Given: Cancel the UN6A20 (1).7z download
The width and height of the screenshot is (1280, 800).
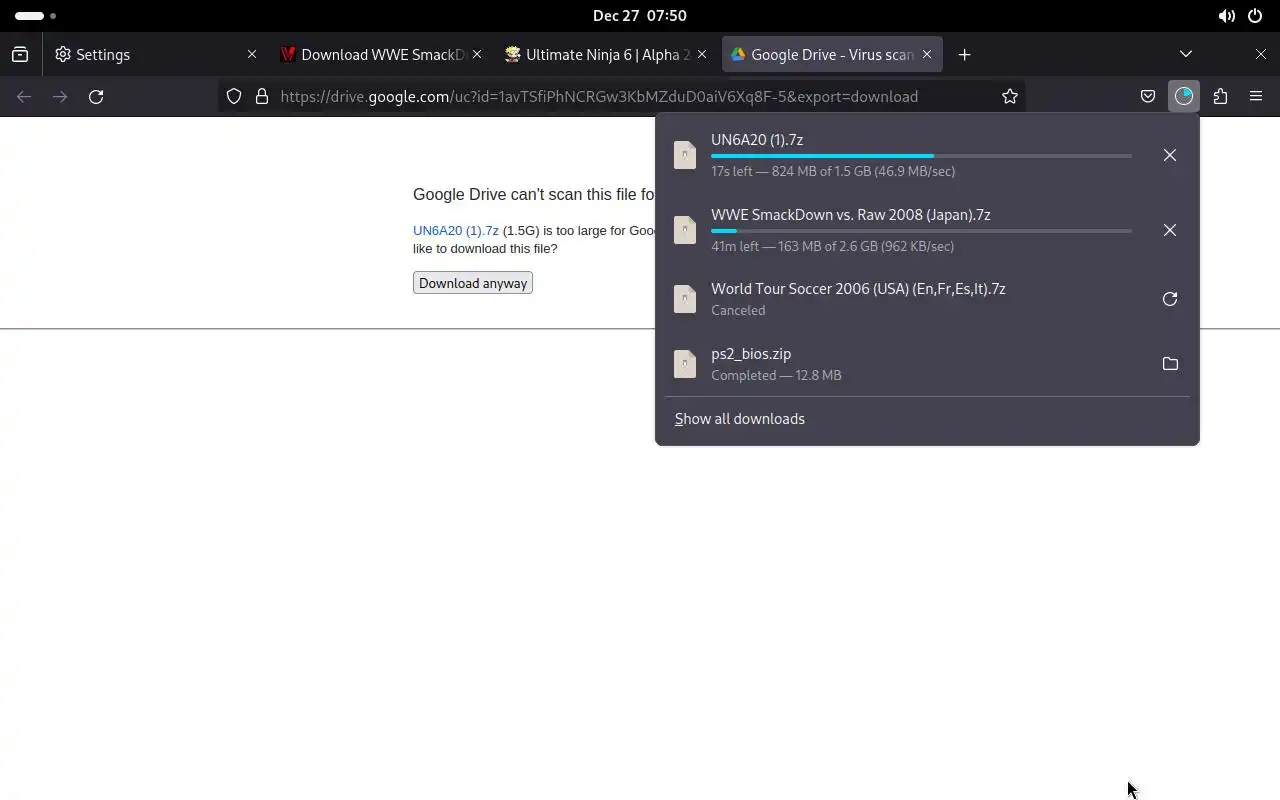Looking at the screenshot, I should (x=1169, y=155).
